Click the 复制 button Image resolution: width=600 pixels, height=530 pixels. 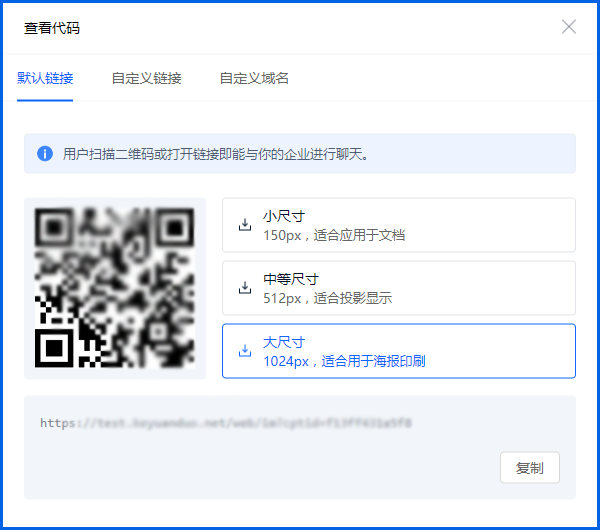click(530, 468)
